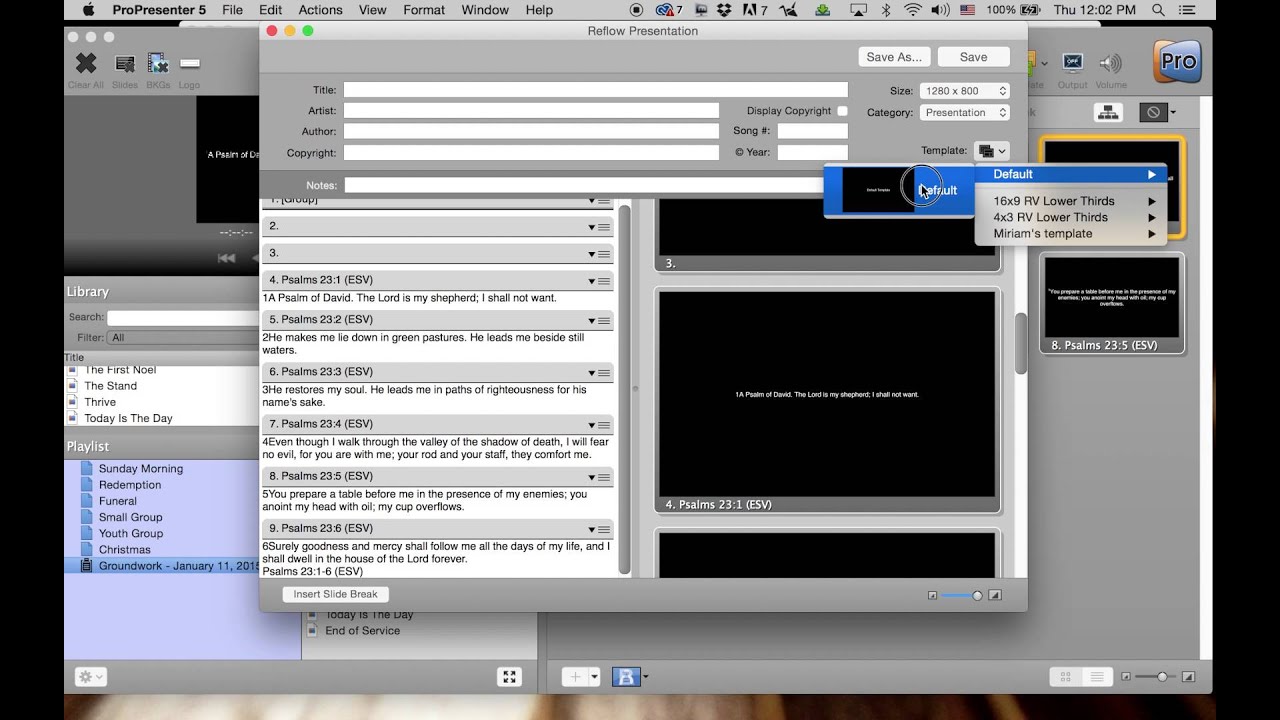
Task: Click the Title input field
Action: (x=596, y=90)
